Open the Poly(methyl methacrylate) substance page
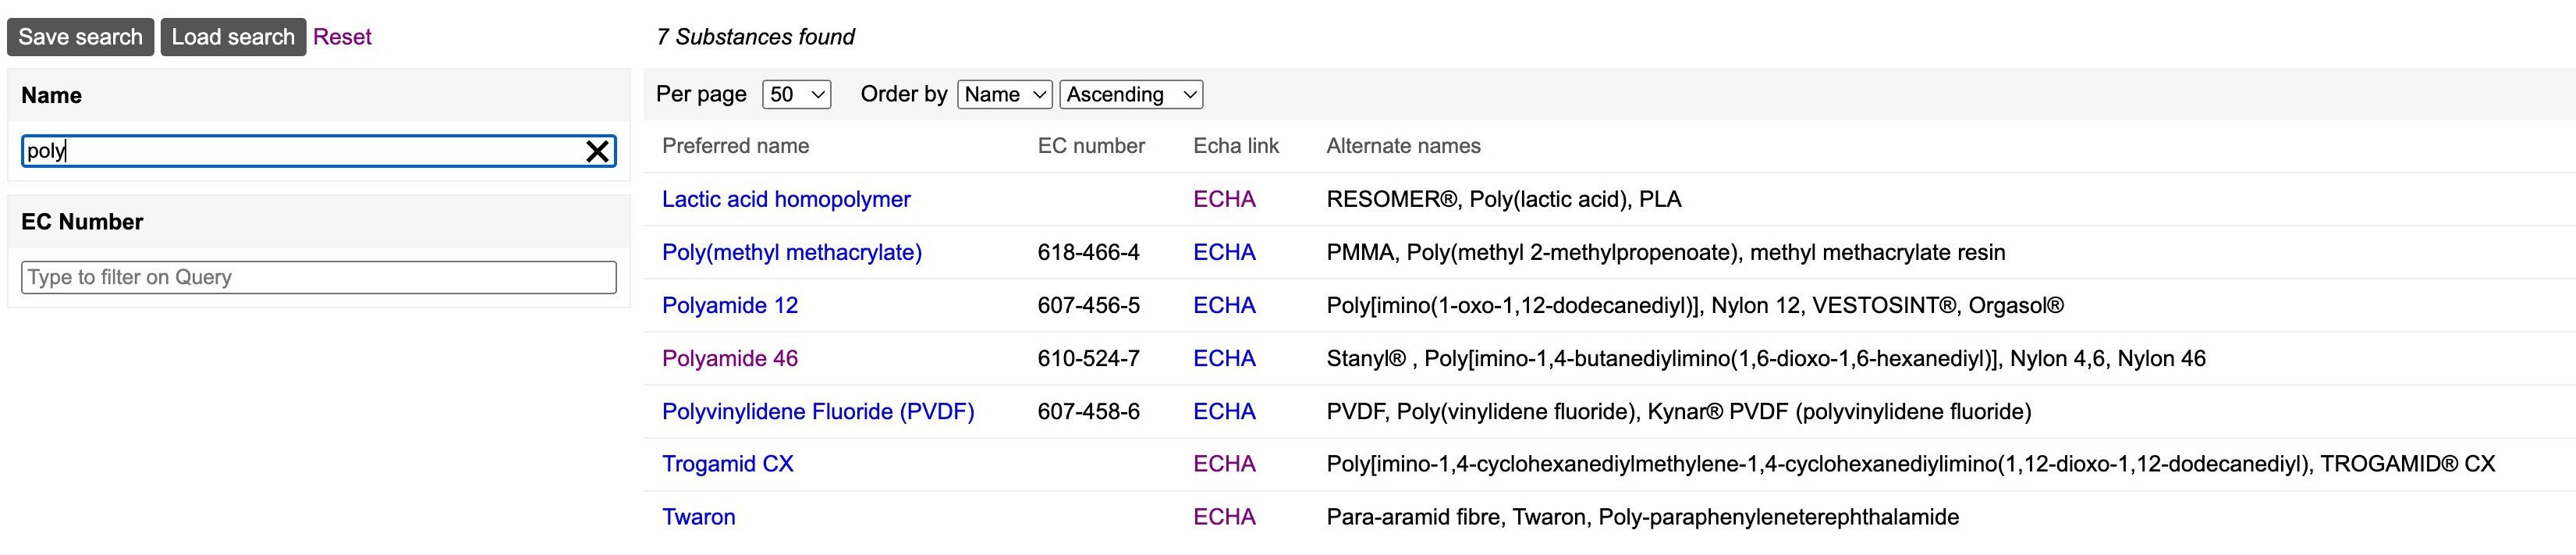Image resolution: width=2576 pixels, height=555 pixels. point(792,252)
